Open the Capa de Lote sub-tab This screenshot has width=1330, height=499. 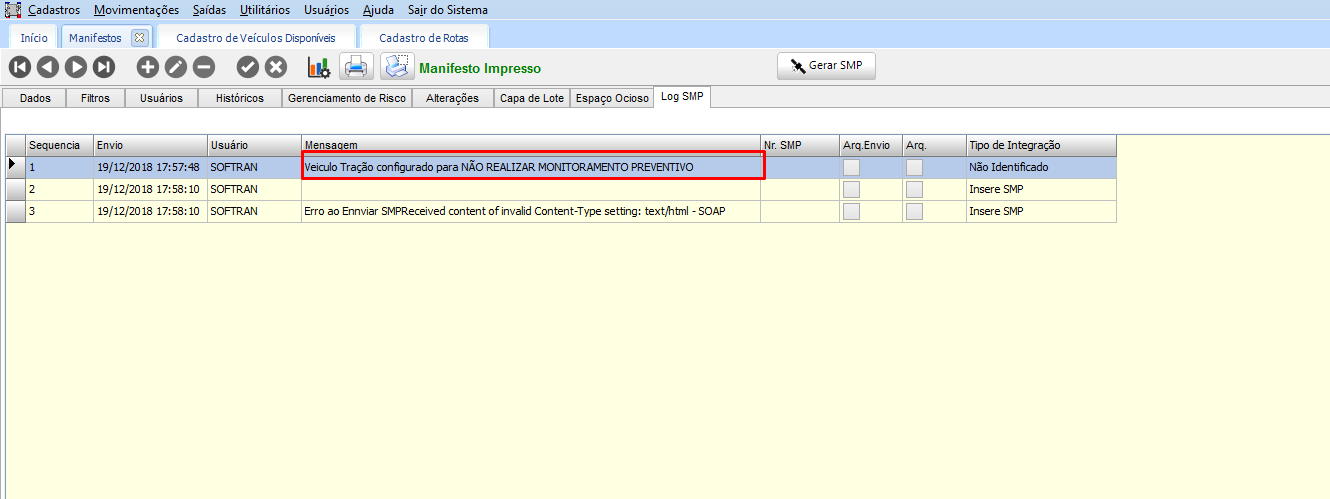click(532, 98)
